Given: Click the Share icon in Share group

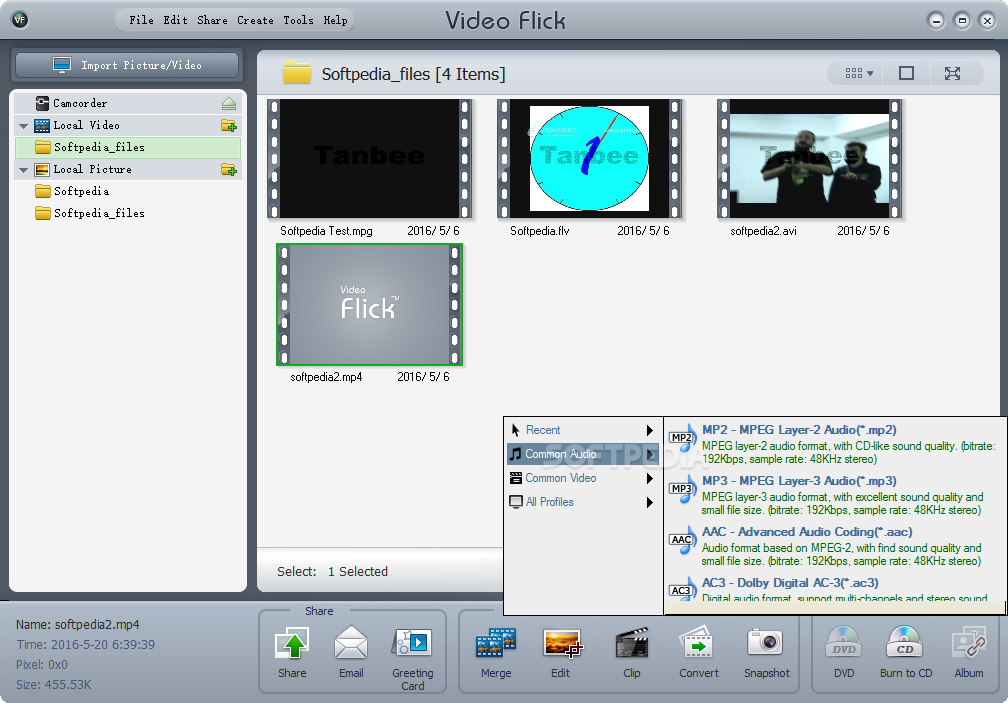Looking at the screenshot, I should pyautogui.click(x=292, y=644).
